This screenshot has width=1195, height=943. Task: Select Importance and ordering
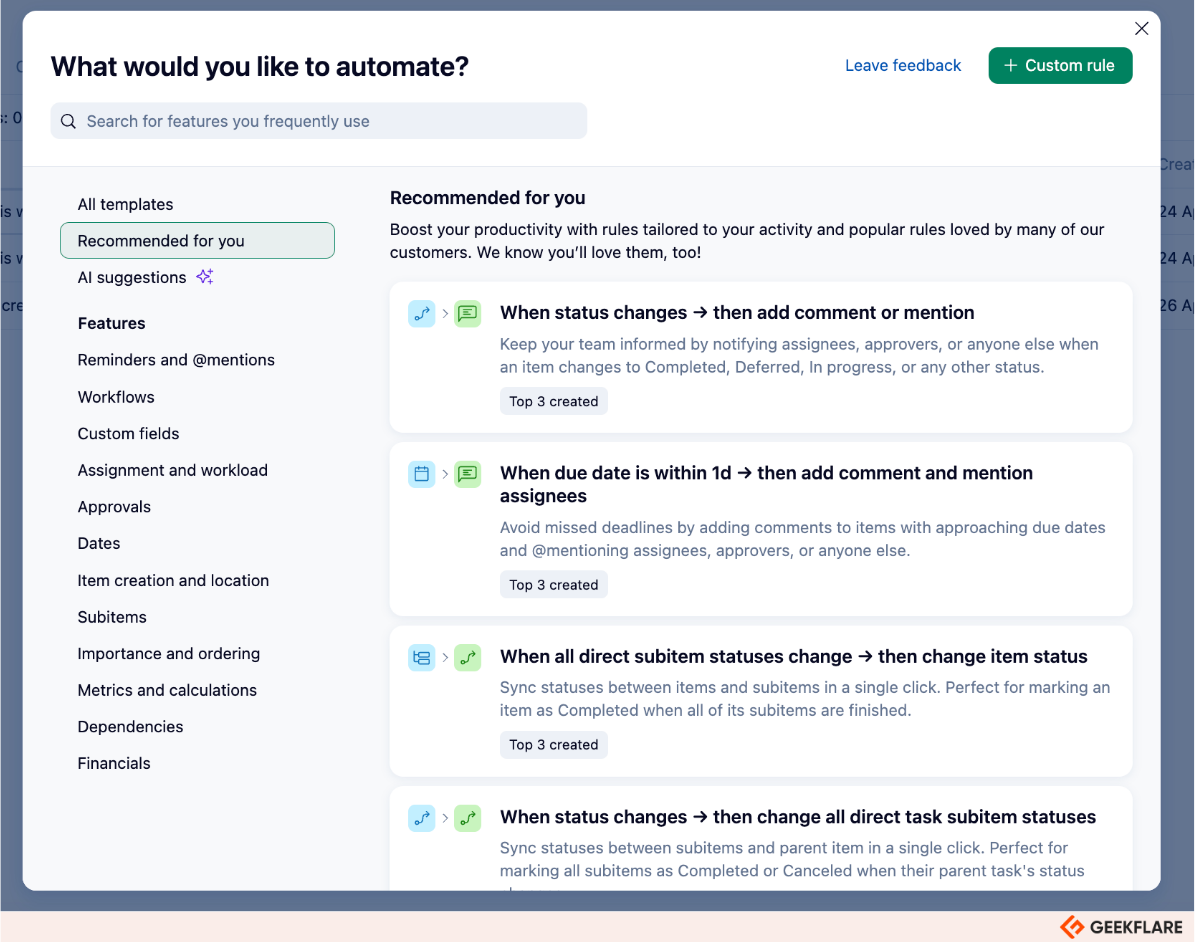(168, 654)
